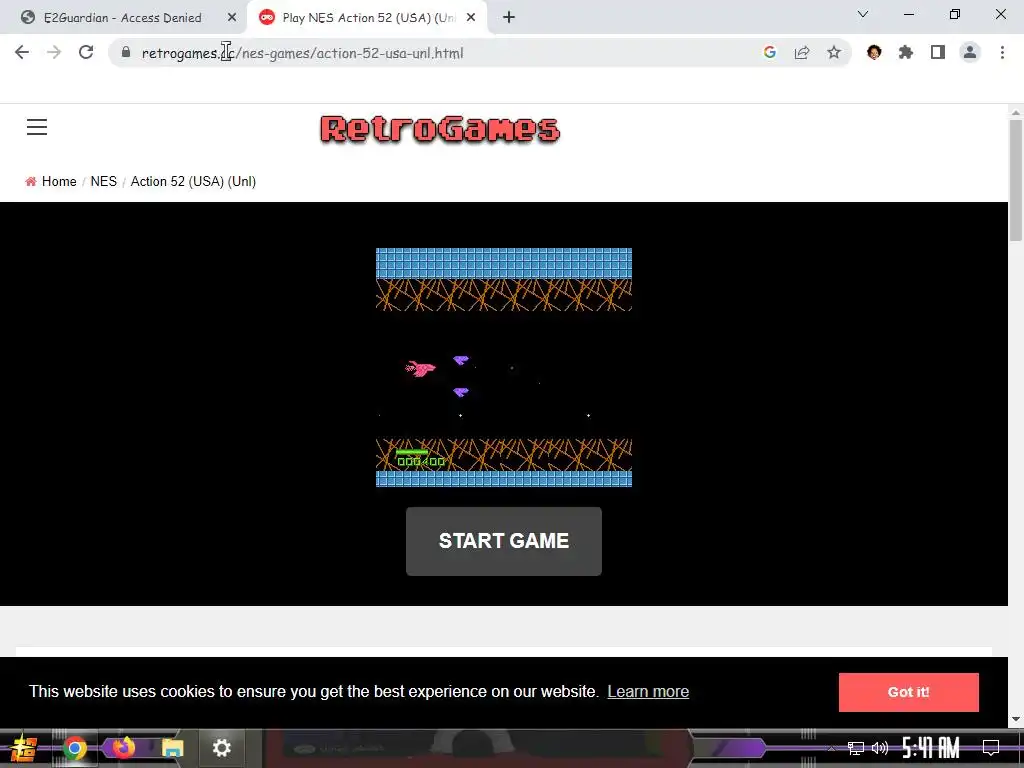This screenshot has width=1024, height=768.
Task: Click the game preview screenshot thumbnail
Action: pos(504,367)
